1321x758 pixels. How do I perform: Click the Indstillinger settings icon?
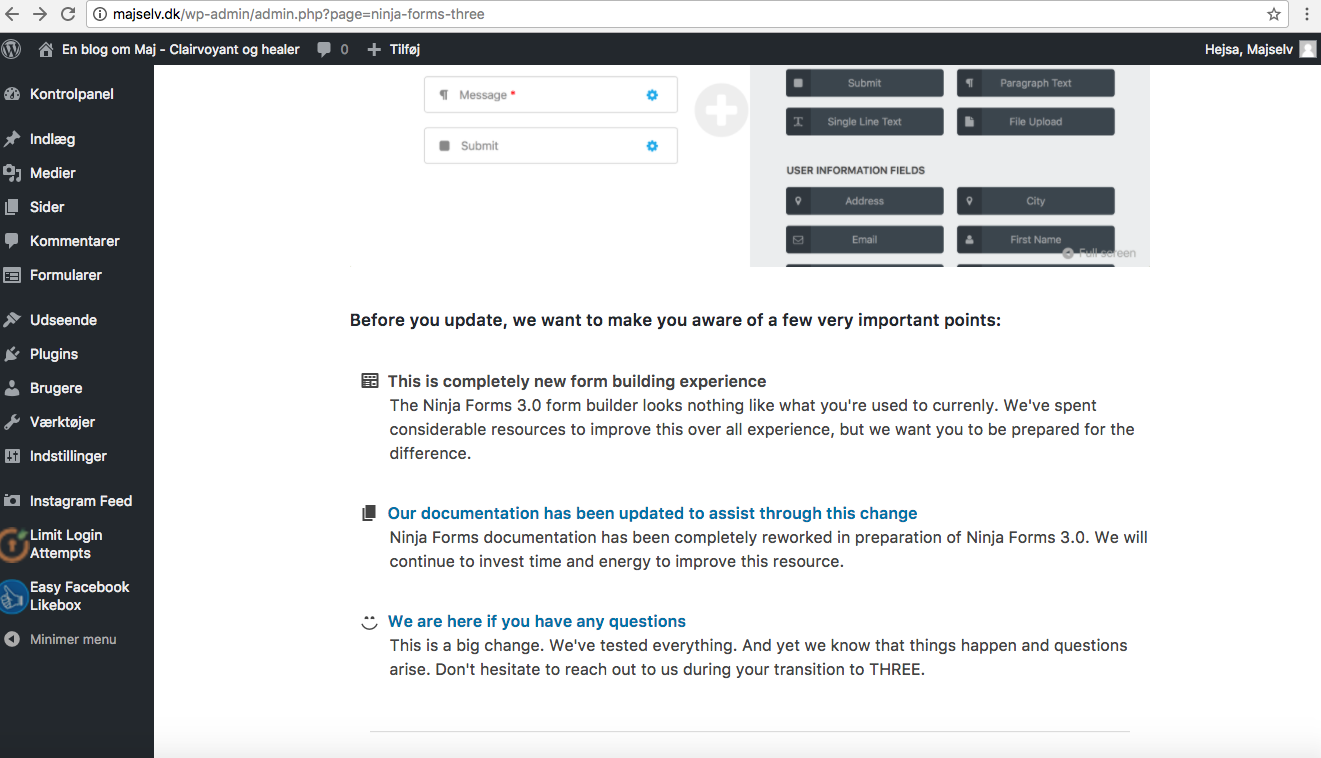click(12, 456)
